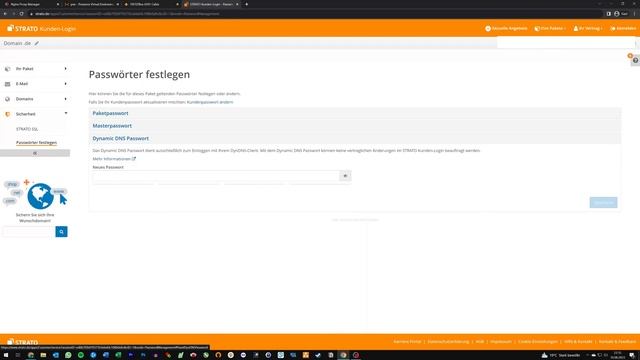Click the STRATO Kunden-Login logo
The width and height of the screenshot is (640, 360).
click(41, 29)
